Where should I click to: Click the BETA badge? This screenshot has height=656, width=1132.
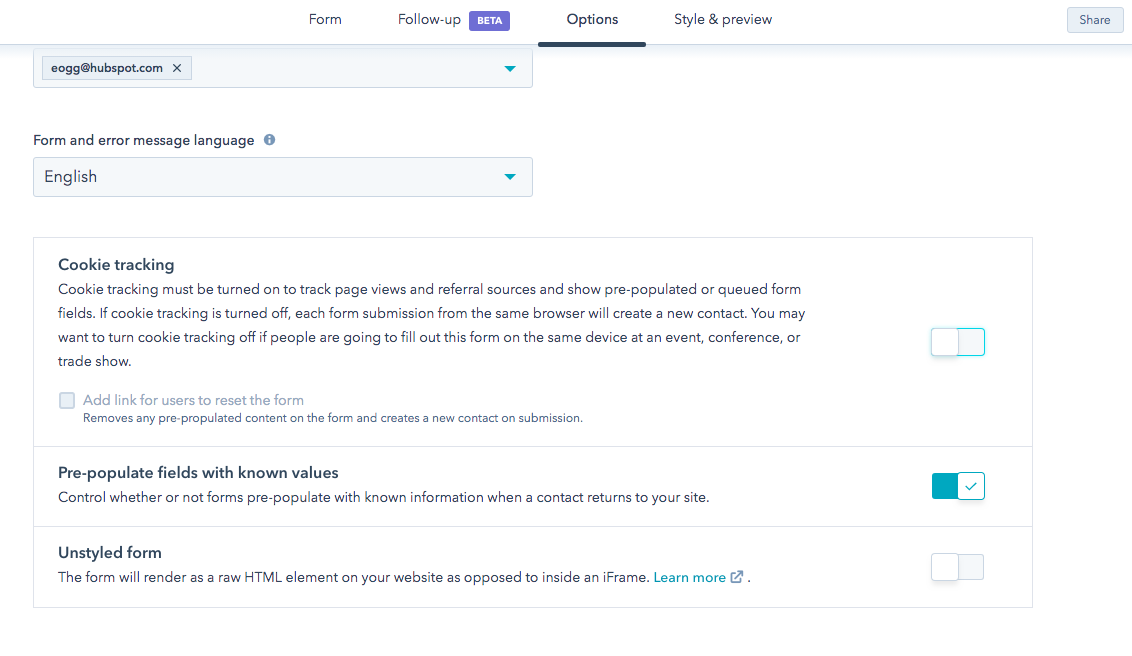pyautogui.click(x=489, y=21)
